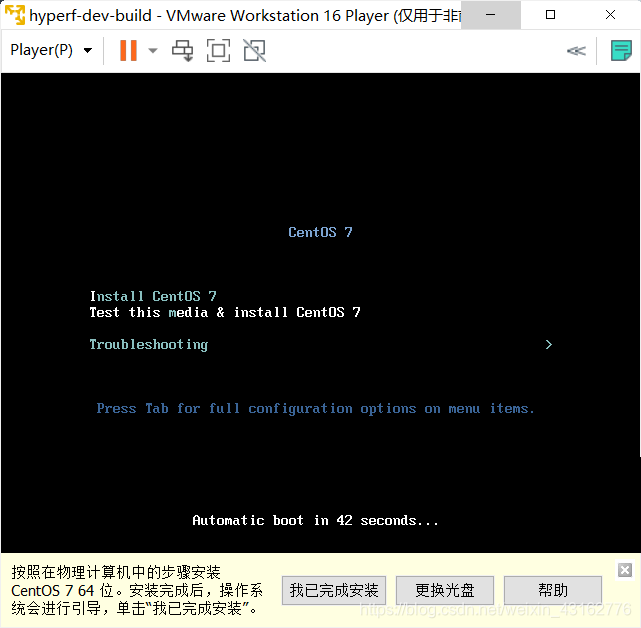Select Install CentOS 7 boot entry

153,296
